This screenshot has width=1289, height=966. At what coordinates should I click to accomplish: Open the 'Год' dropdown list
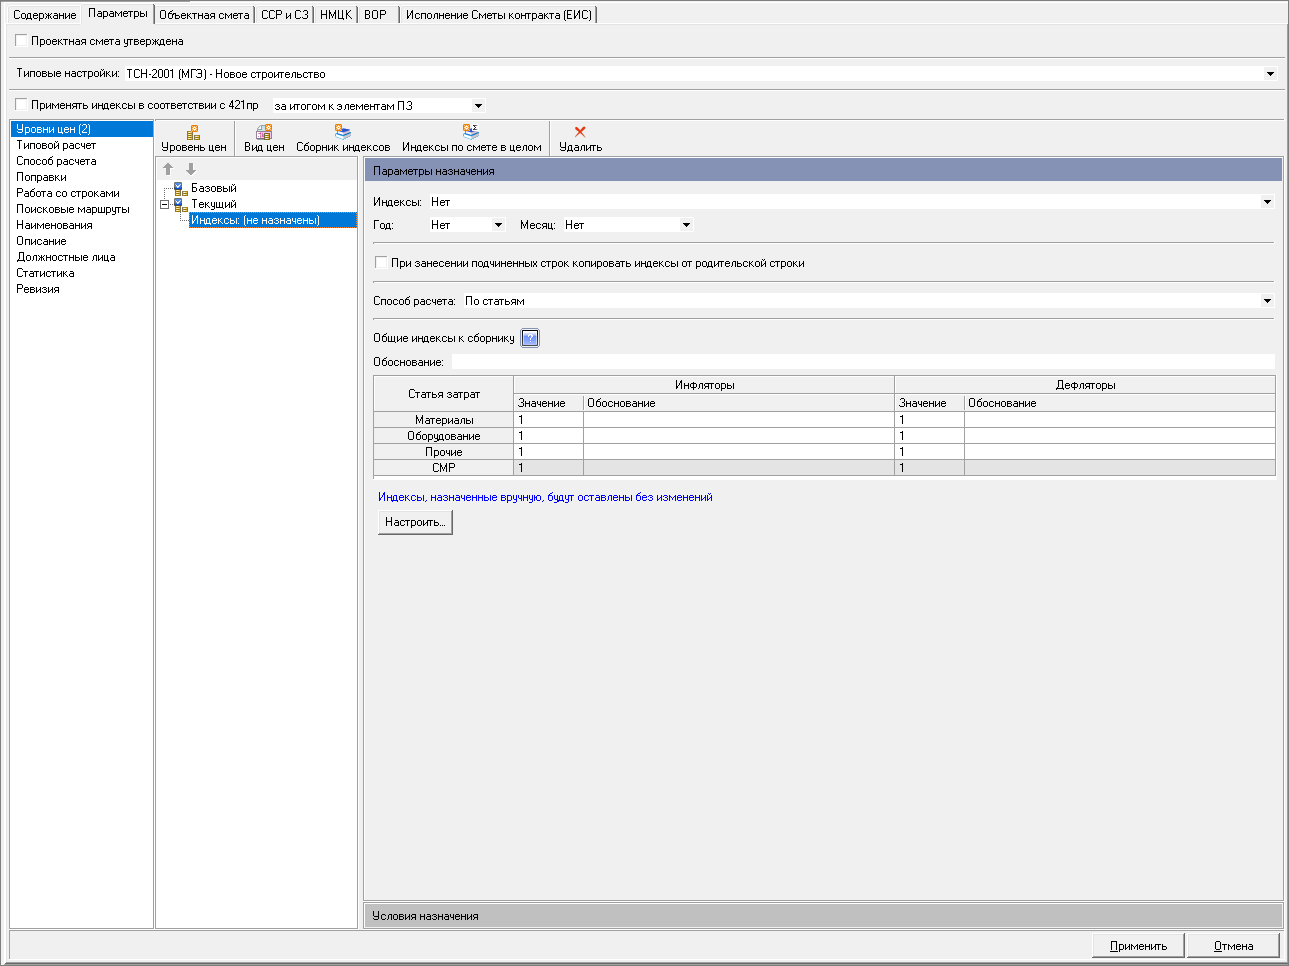(x=498, y=225)
